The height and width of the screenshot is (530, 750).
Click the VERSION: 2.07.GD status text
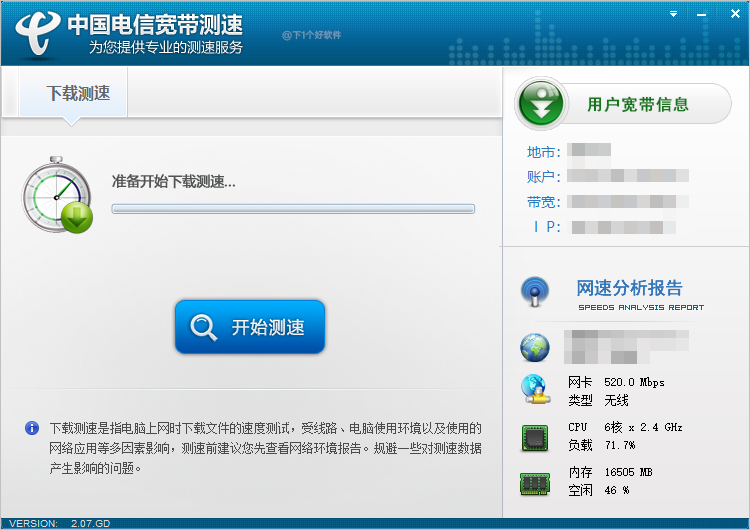pyautogui.click(x=60, y=523)
